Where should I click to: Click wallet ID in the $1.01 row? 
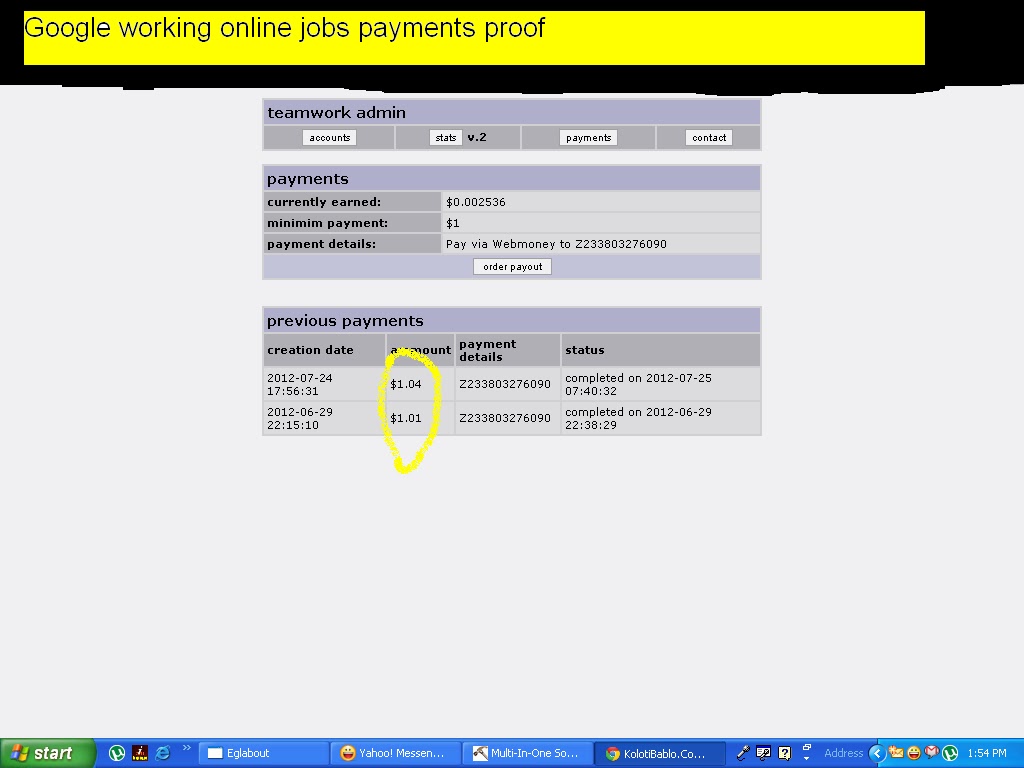pos(505,418)
